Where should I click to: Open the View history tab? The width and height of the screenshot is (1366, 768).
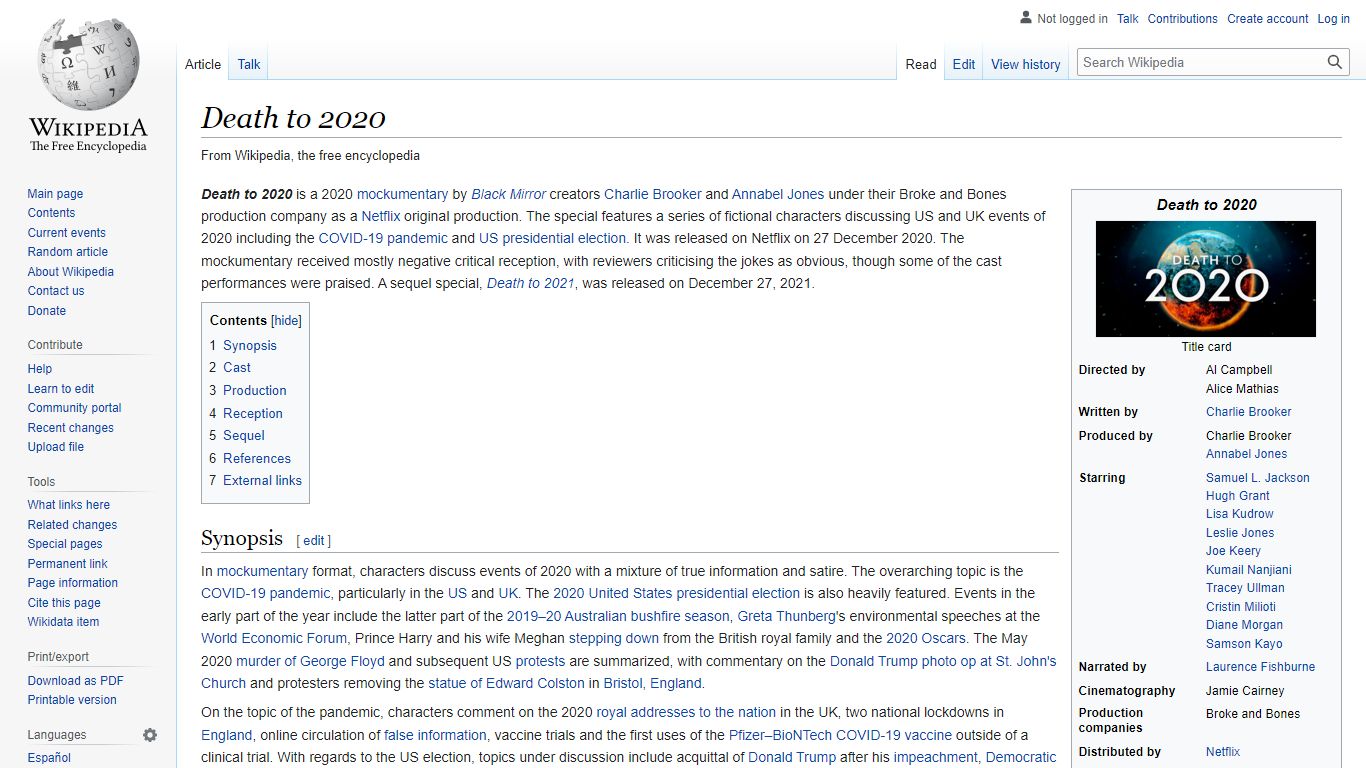[x=1026, y=64]
